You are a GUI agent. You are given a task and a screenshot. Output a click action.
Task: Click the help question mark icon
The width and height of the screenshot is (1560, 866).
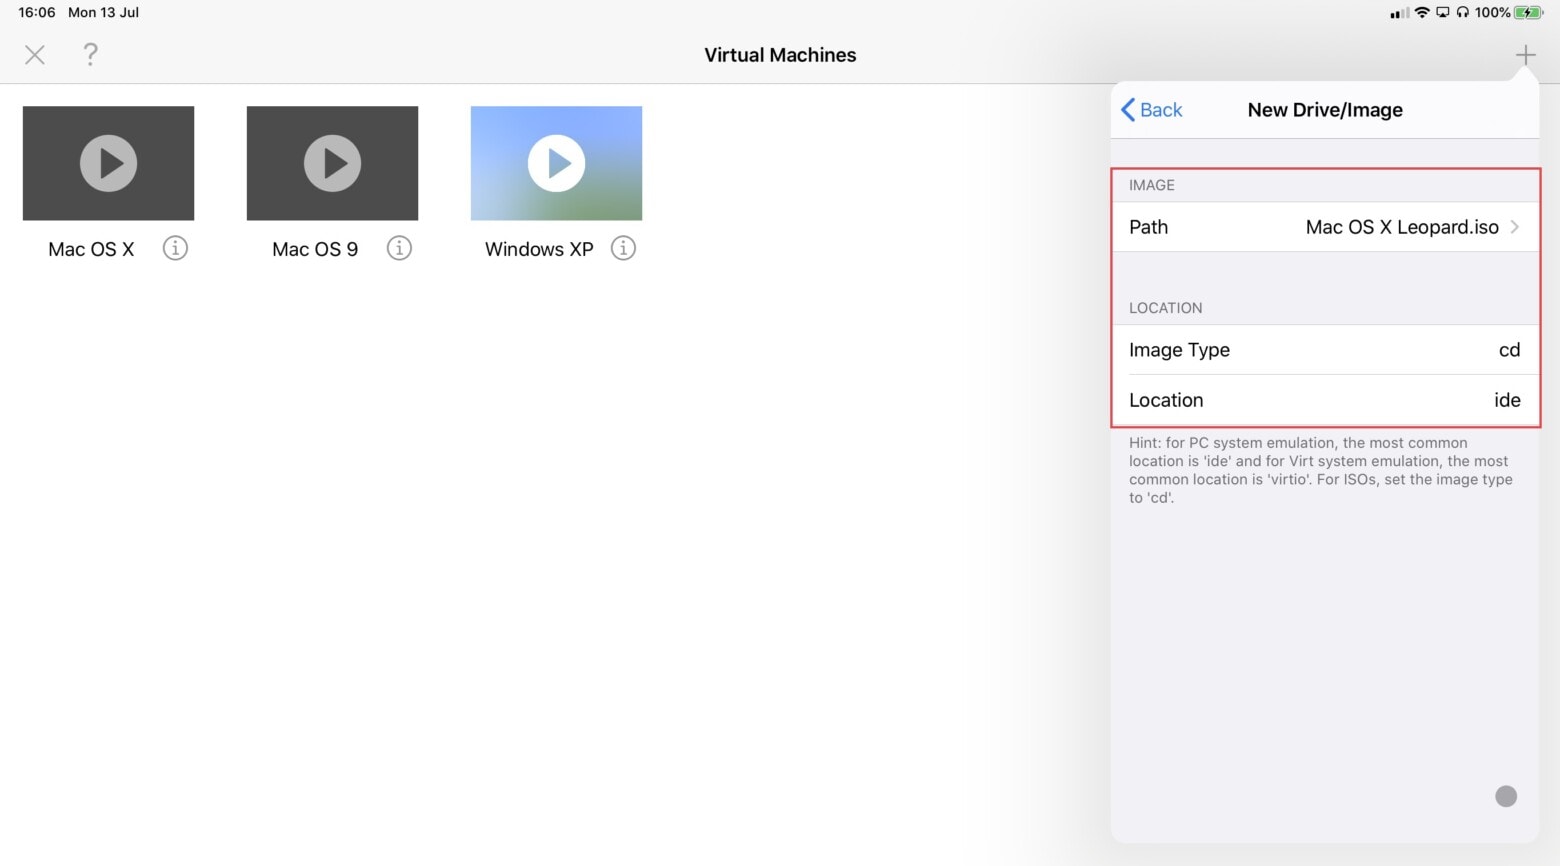coord(90,54)
